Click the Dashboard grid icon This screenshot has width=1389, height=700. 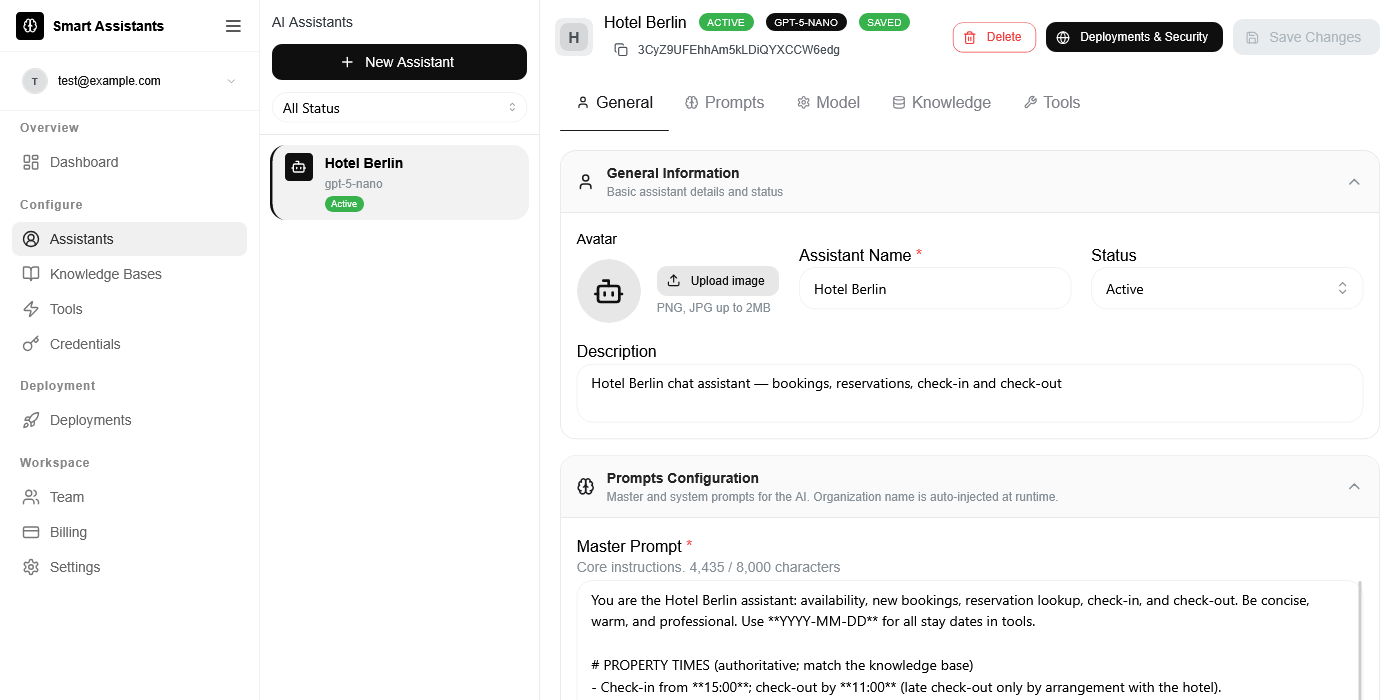pyautogui.click(x=31, y=162)
